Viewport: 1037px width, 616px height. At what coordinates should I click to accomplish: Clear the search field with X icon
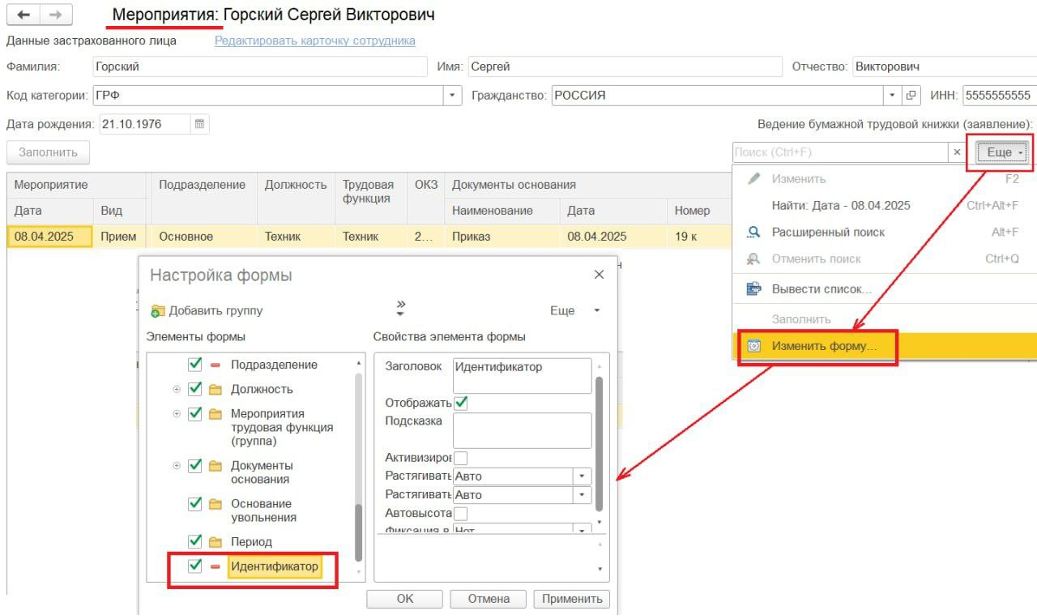[957, 152]
